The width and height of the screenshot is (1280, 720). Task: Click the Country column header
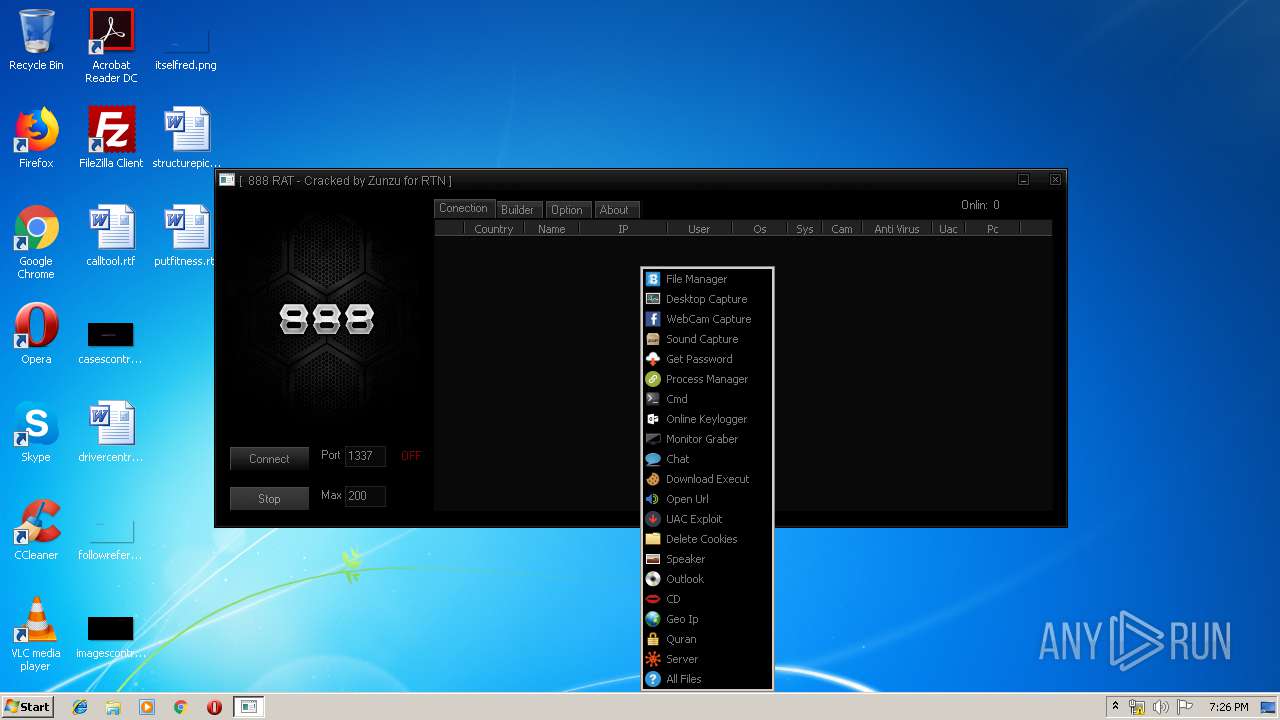point(494,229)
